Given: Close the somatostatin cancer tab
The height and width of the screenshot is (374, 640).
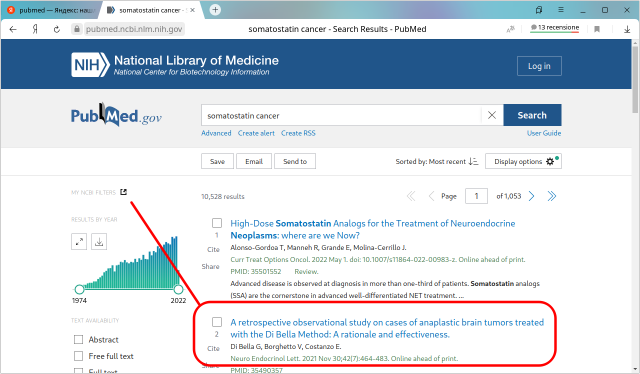Looking at the screenshot, I should (193, 10).
